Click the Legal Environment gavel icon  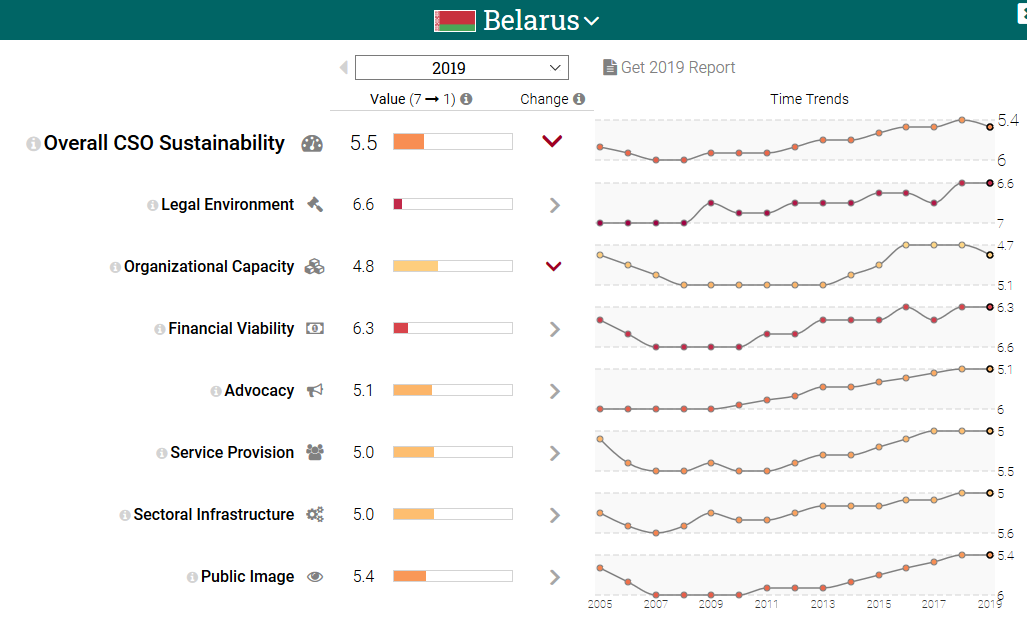(x=314, y=204)
